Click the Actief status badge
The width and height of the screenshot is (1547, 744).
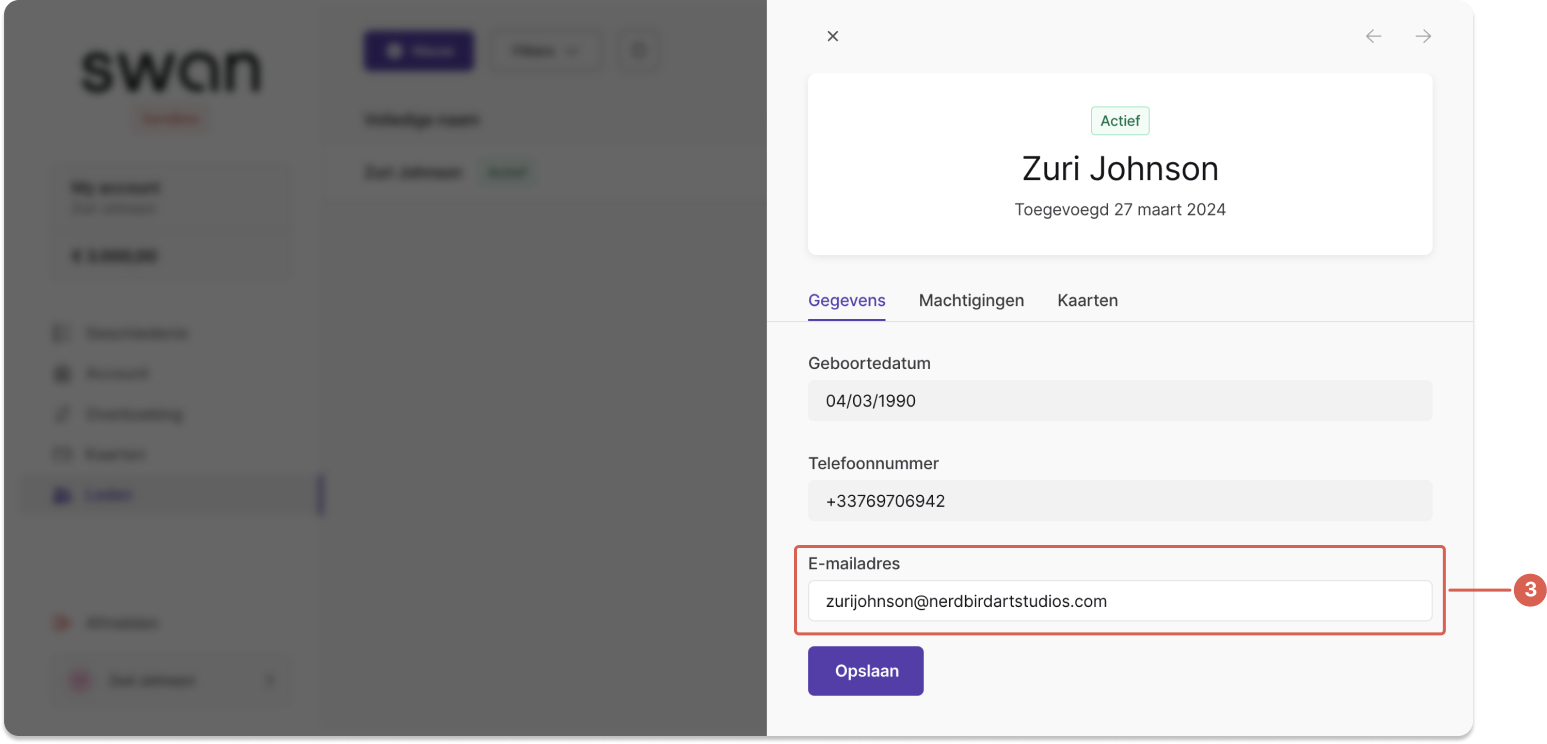[x=1120, y=121]
